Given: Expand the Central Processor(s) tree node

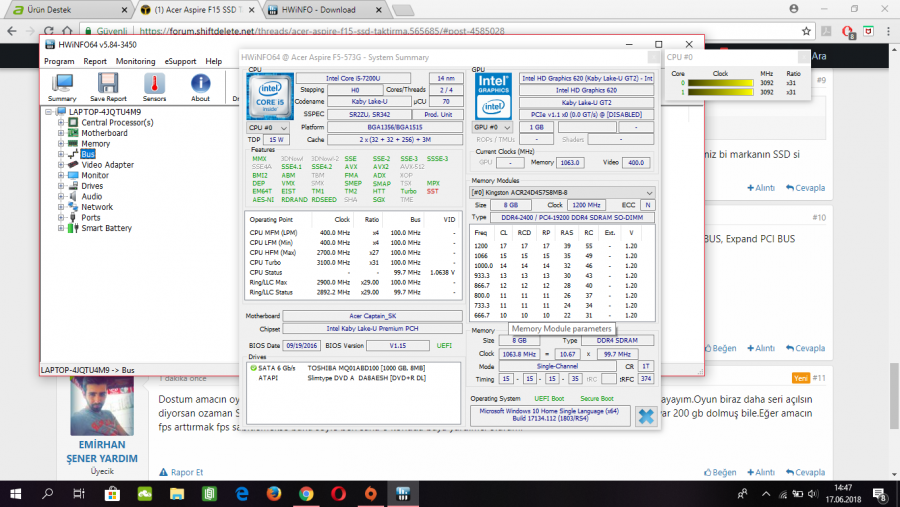Looking at the screenshot, I should [x=61, y=122].
